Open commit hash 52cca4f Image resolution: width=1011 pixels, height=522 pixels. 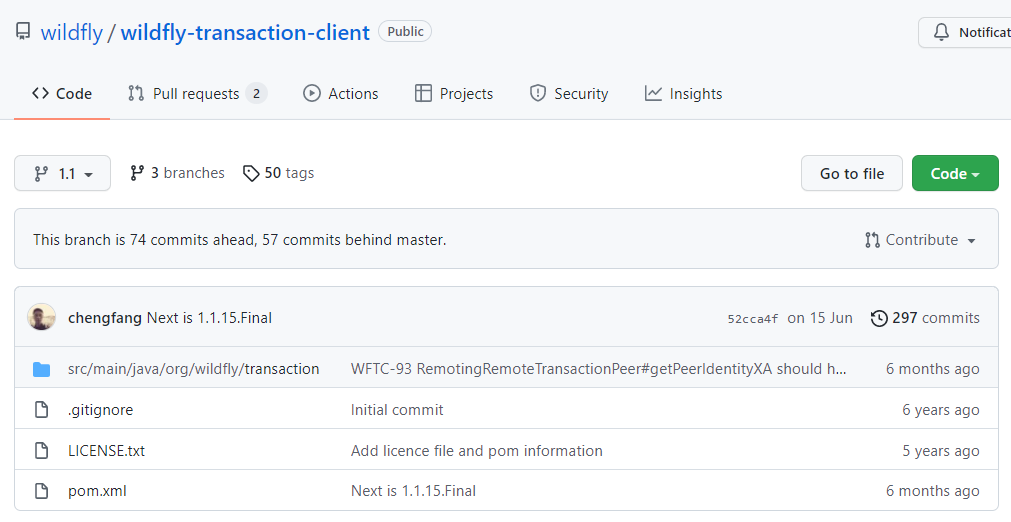(x=752, y=319)
